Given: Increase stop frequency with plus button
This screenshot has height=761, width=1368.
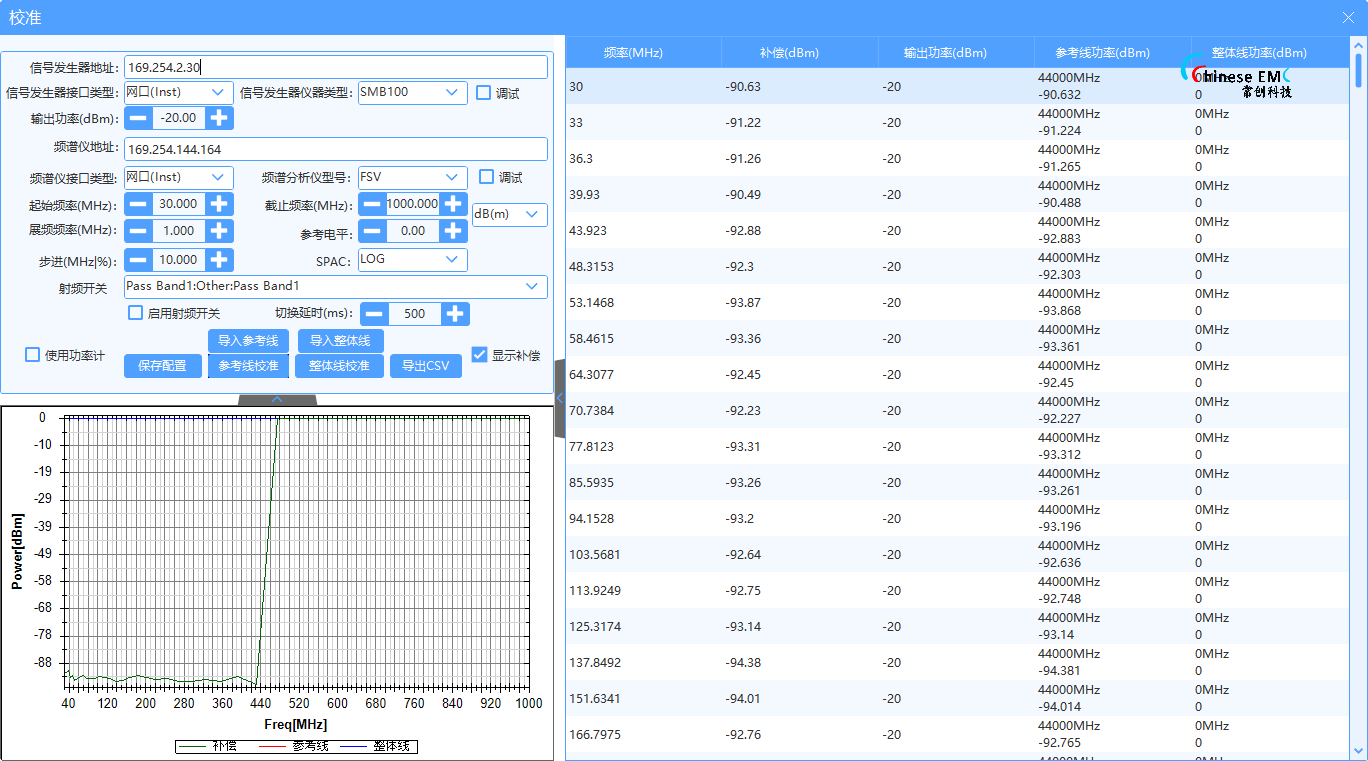Looking at the screenshot, I should click(x=453, y=204).
